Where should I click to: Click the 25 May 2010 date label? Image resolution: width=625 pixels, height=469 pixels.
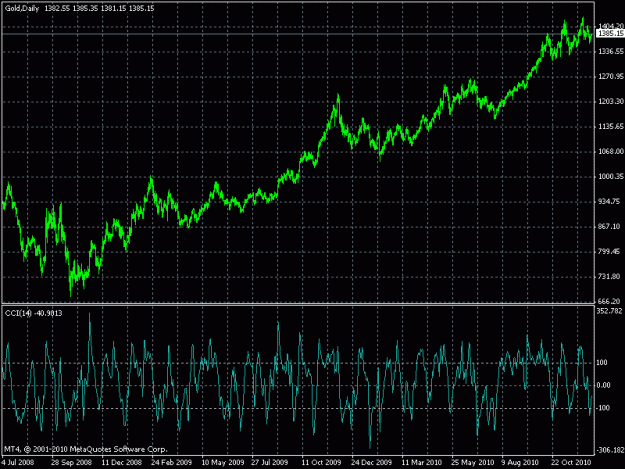pyautogui.click(x=472, y=463)
